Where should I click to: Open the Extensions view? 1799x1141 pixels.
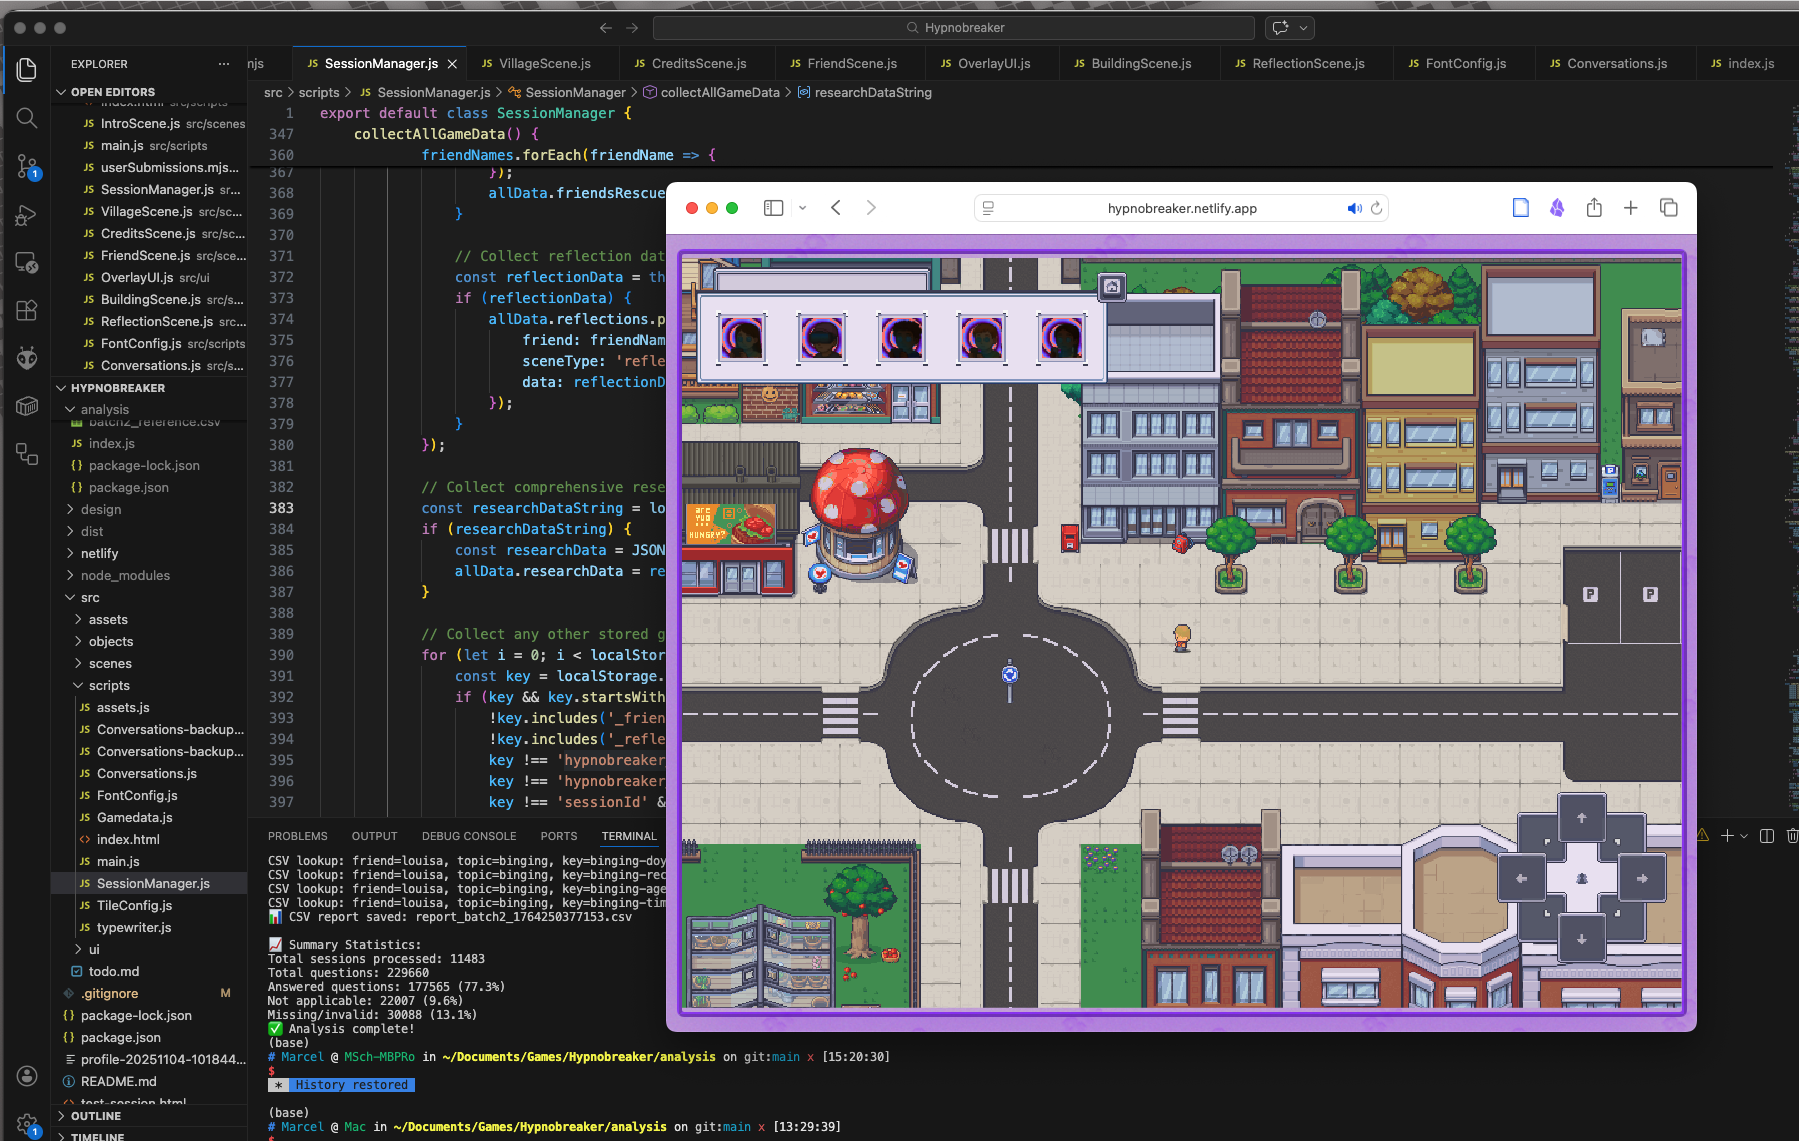tap(27, 310)
